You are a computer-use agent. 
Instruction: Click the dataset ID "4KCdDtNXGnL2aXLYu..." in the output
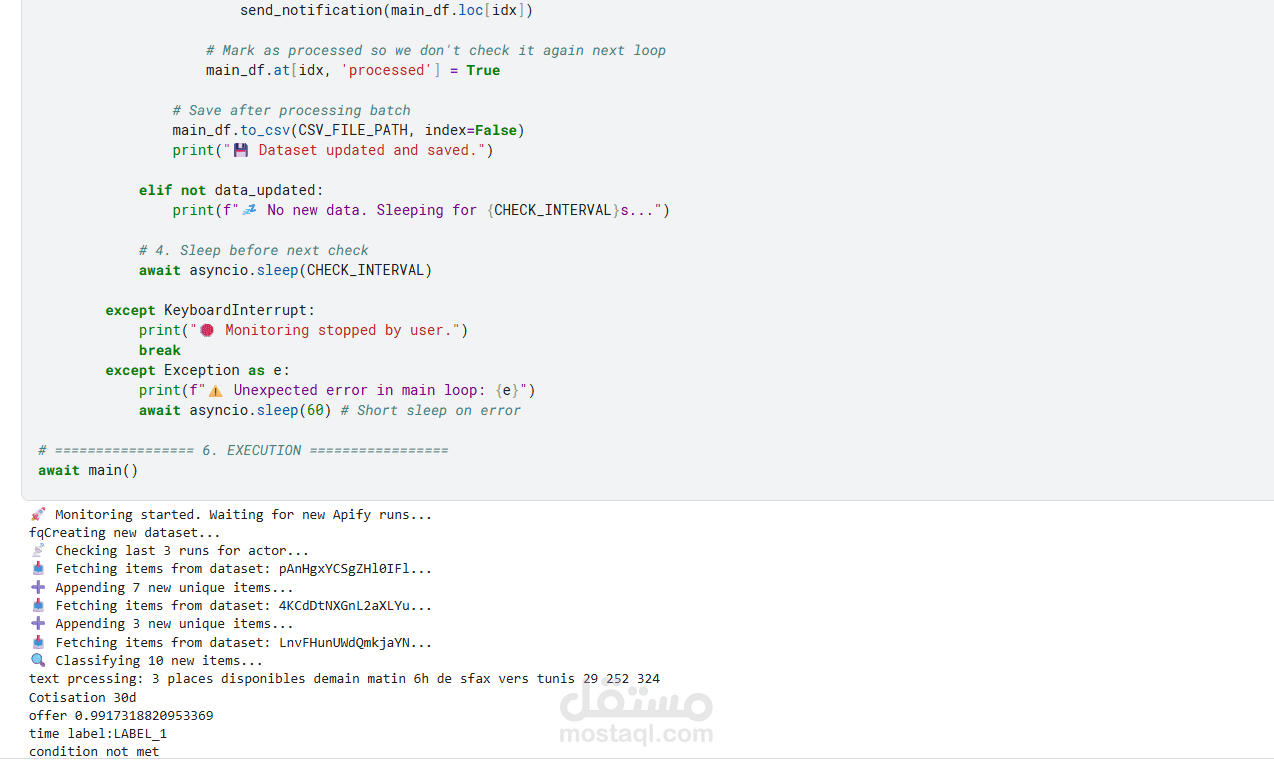click(x=355, y=605)
